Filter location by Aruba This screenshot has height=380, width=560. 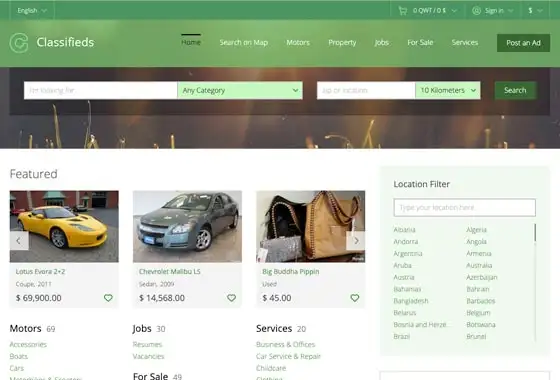402,265
